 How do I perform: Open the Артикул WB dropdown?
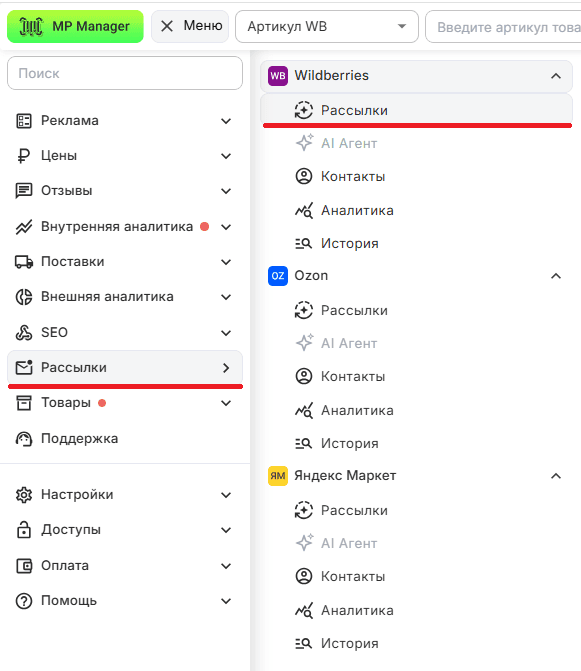tap(326, 27)
